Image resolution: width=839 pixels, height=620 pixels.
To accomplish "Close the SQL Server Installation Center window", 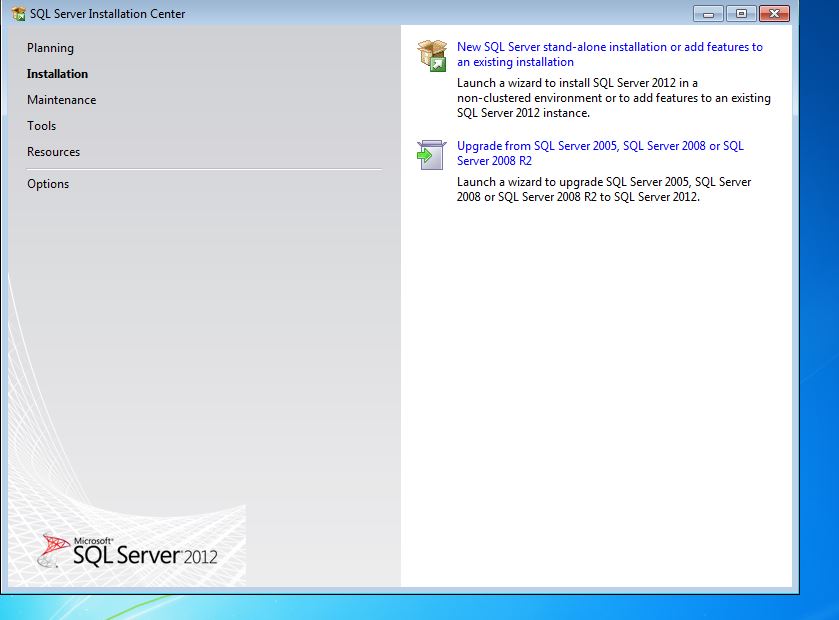I will point(774,14).
